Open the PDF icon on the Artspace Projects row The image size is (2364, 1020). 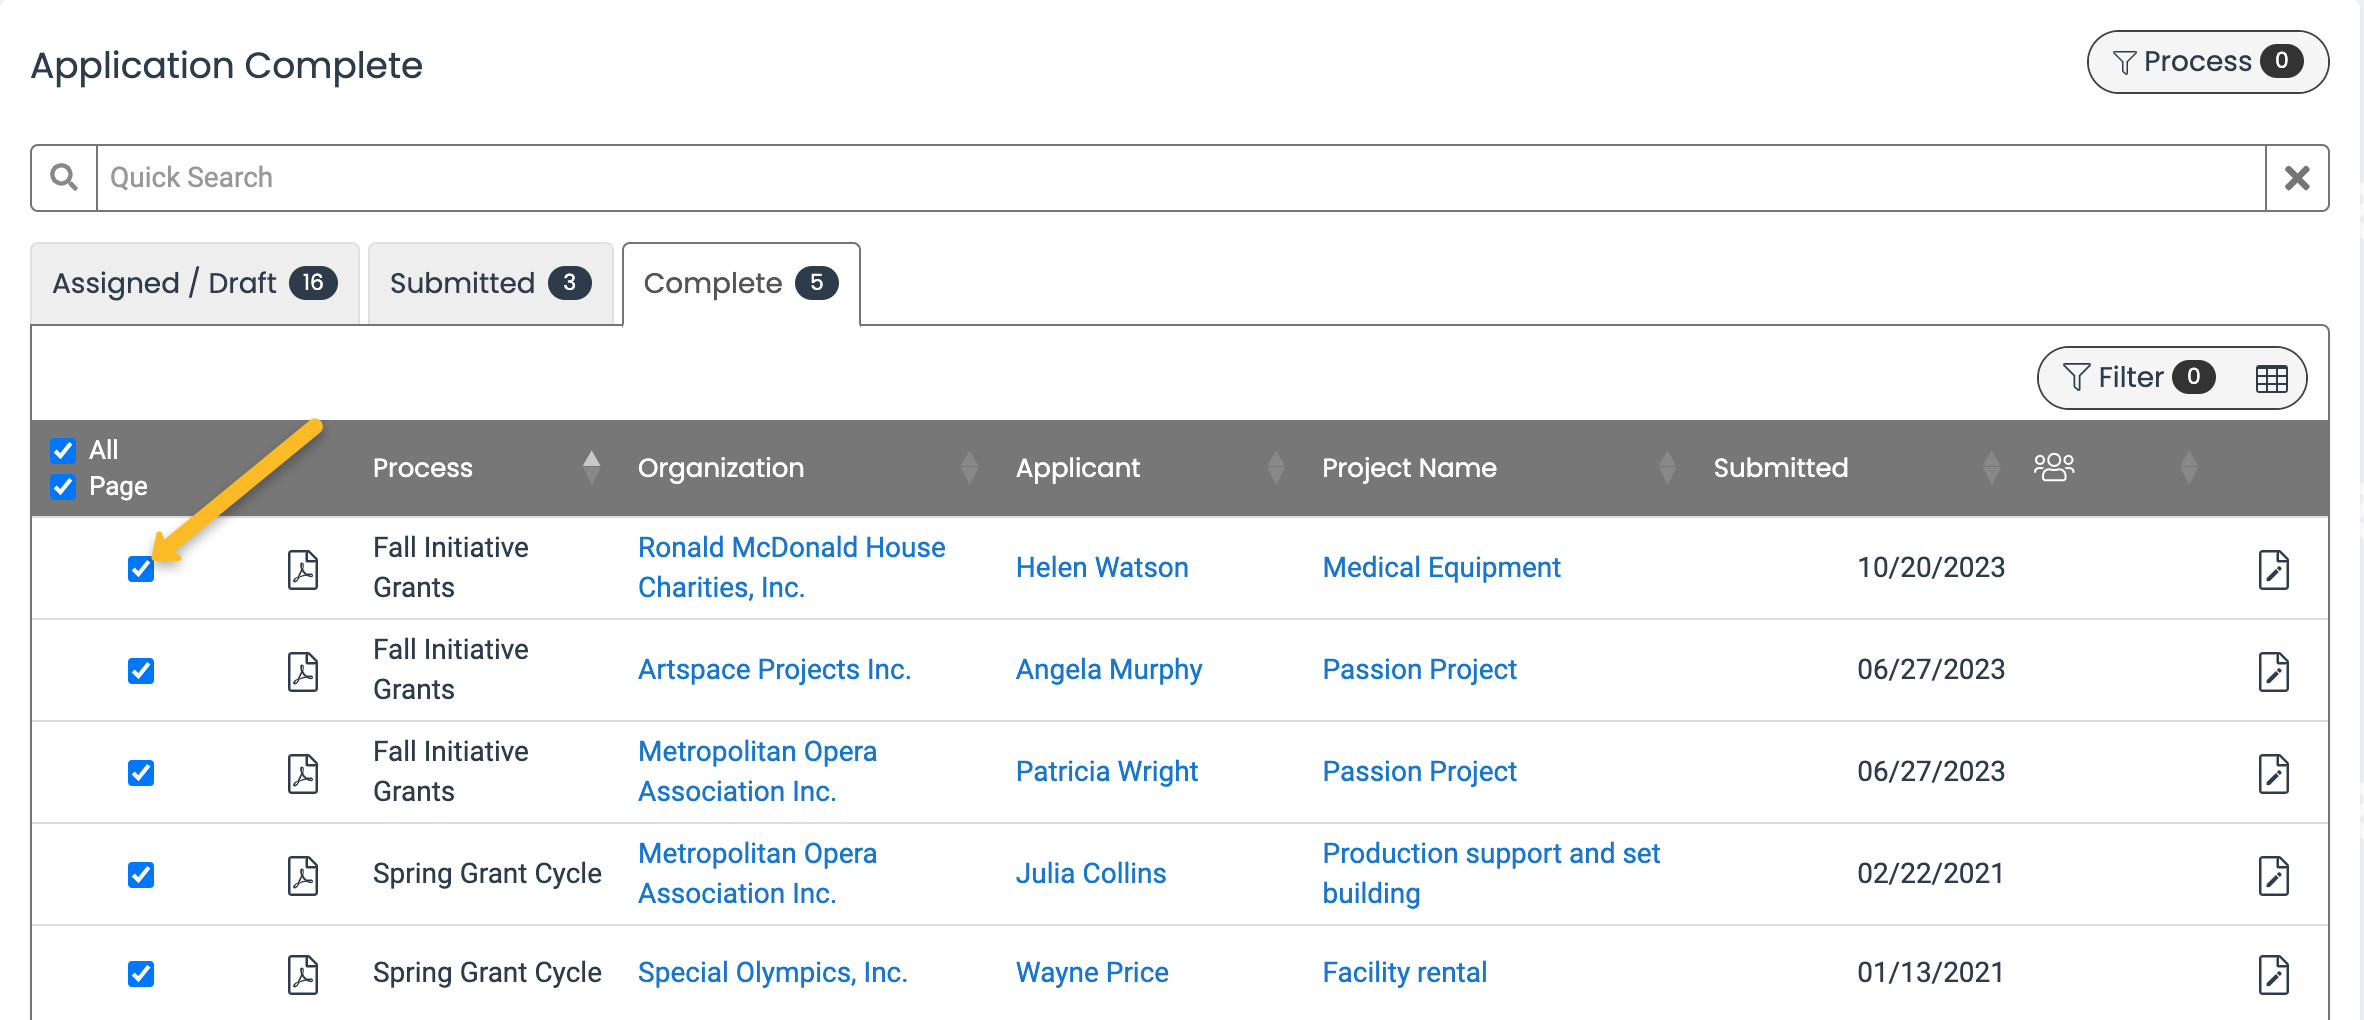pyautogui.click(x=302, y=670)
